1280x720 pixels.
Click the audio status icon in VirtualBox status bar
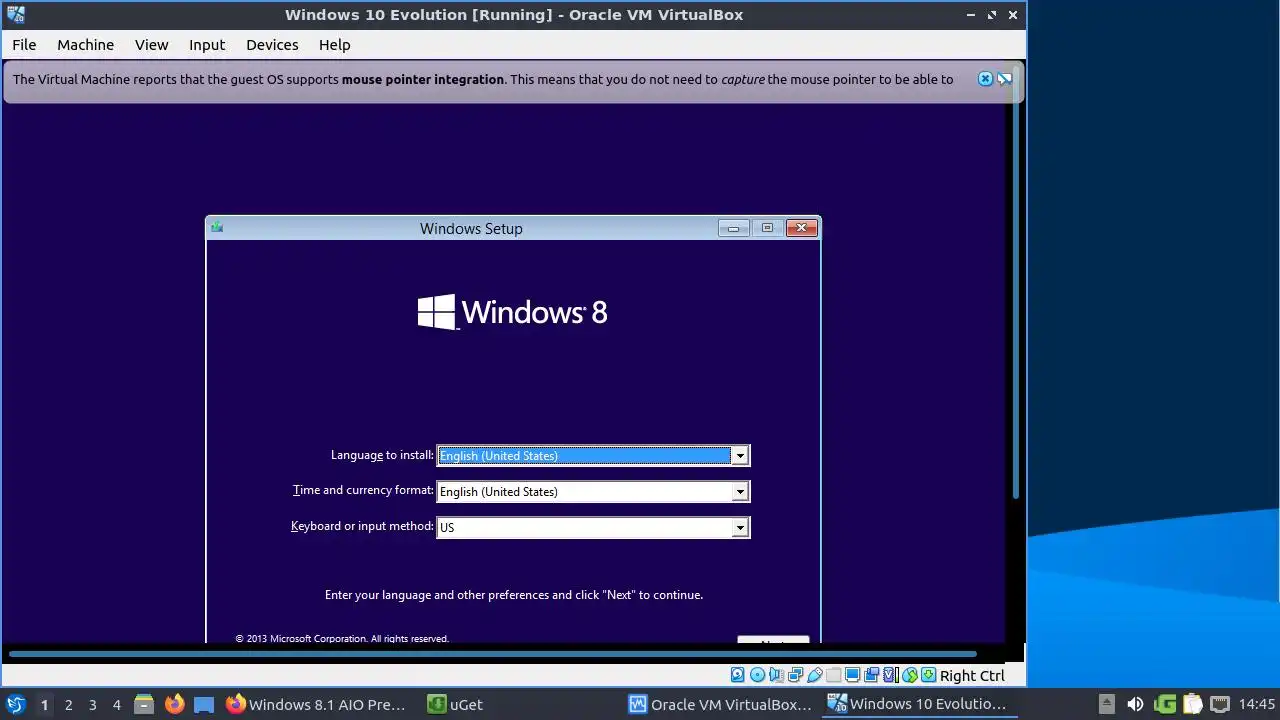[776, 675]
